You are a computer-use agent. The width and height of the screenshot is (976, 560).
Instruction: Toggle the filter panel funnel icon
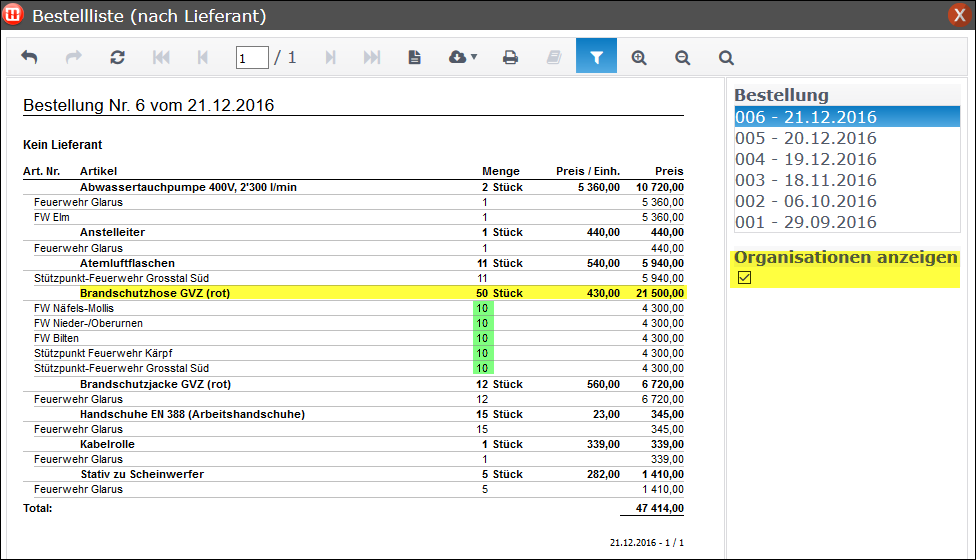click(x=596, y=58)
